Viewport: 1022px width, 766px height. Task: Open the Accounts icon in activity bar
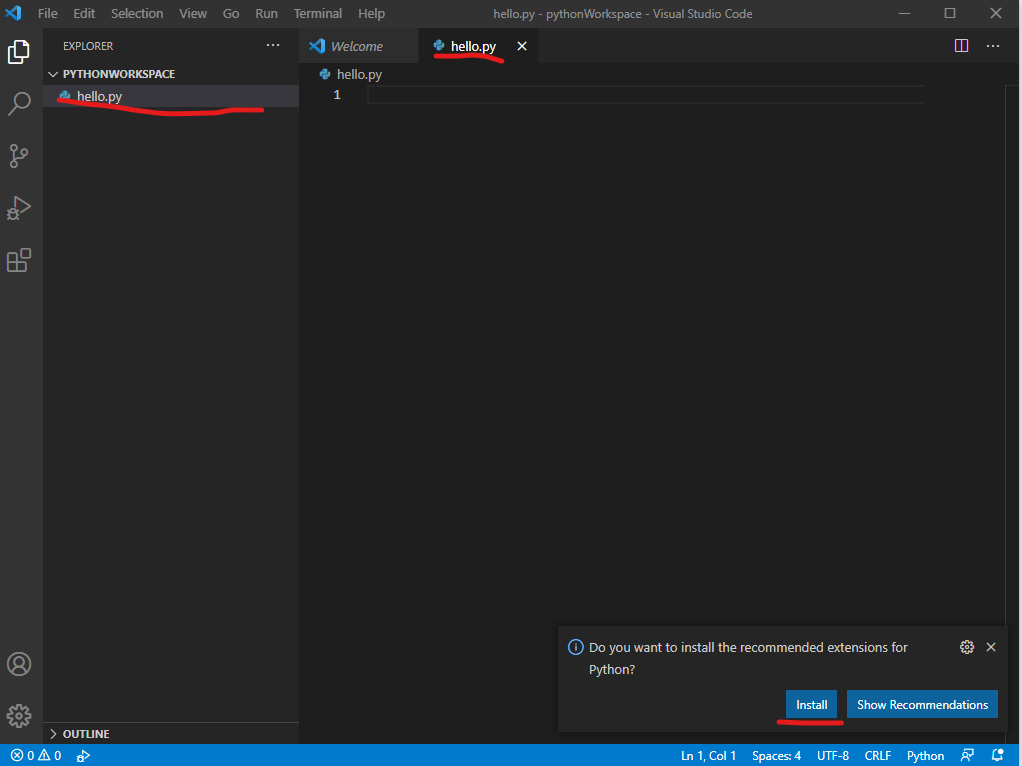click(x=19, y=664)
